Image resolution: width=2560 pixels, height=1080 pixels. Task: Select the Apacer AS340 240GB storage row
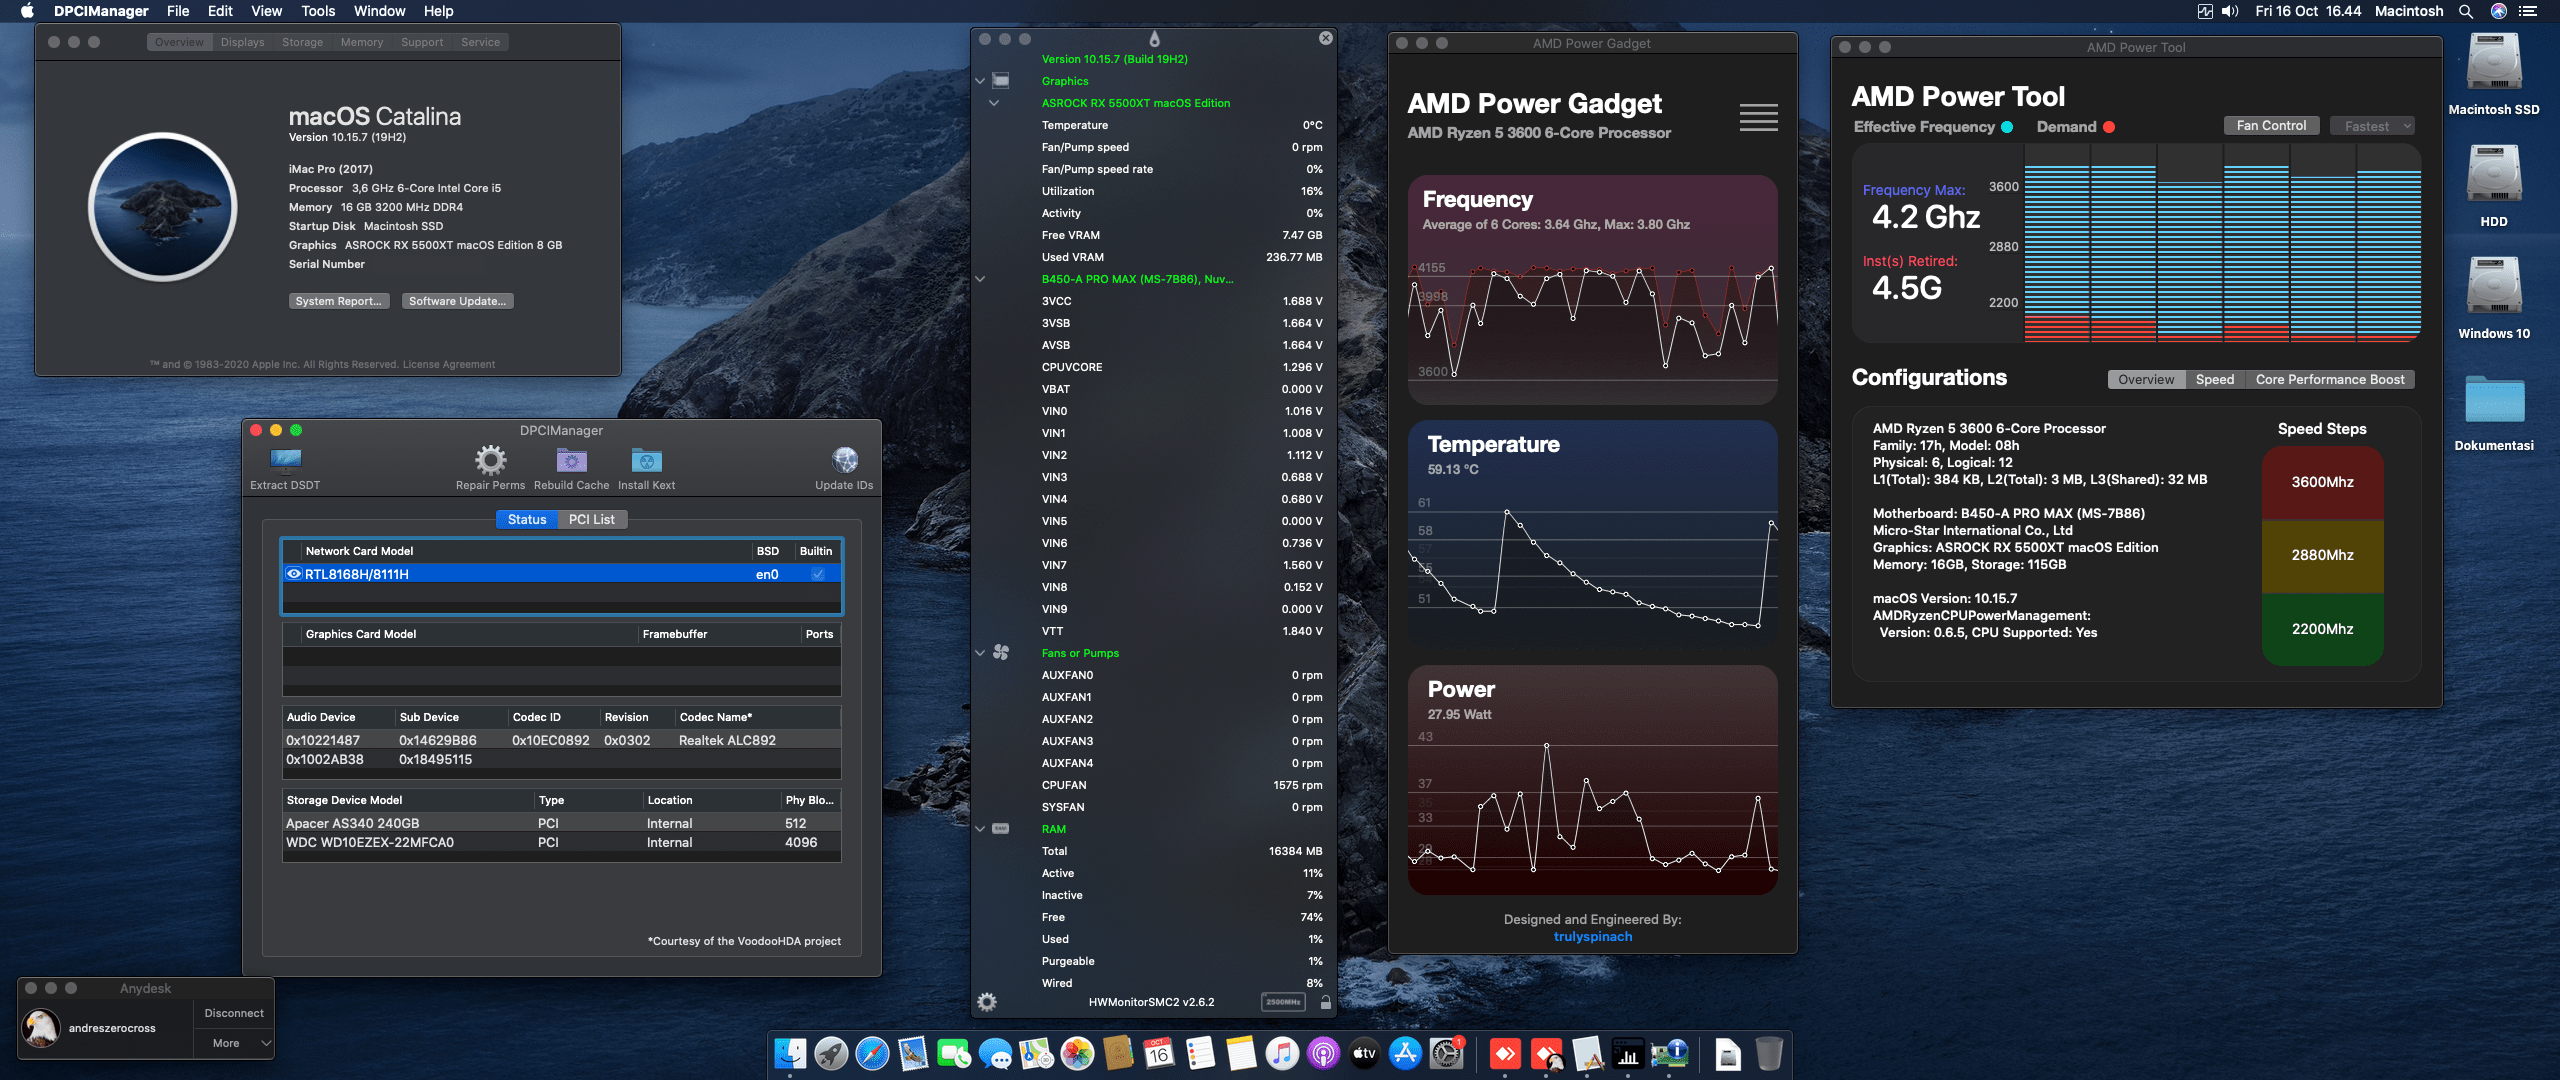click(562, 823)
